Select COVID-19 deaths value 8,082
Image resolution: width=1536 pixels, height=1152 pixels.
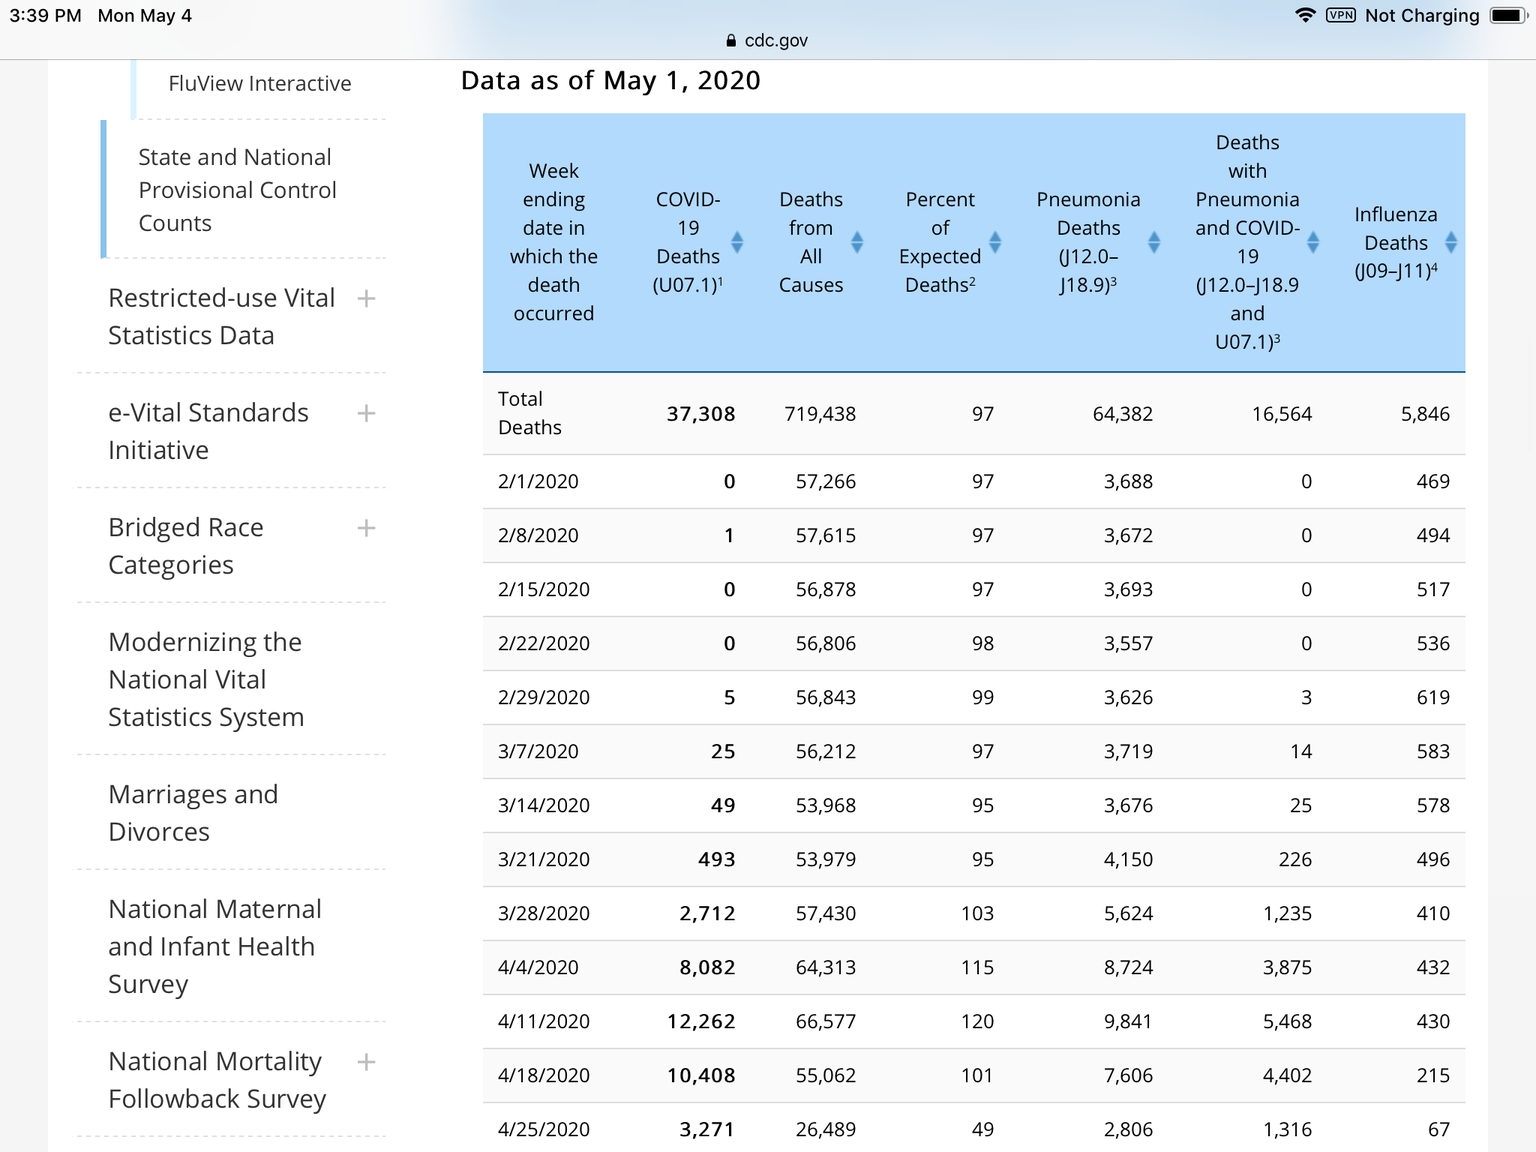pyautogui.click(x=707, y=968)
